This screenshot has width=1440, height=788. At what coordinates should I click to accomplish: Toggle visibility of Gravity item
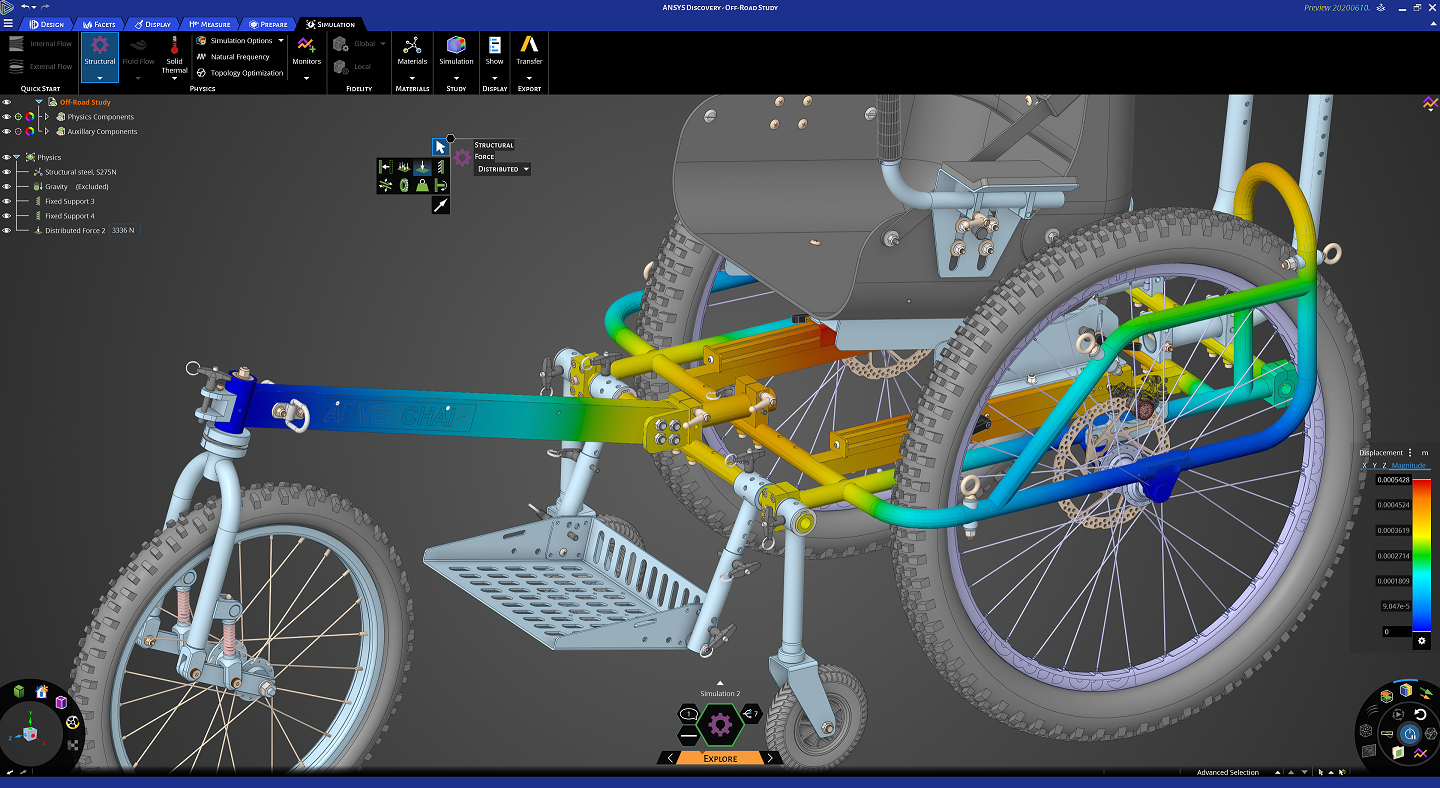[7, 187]
